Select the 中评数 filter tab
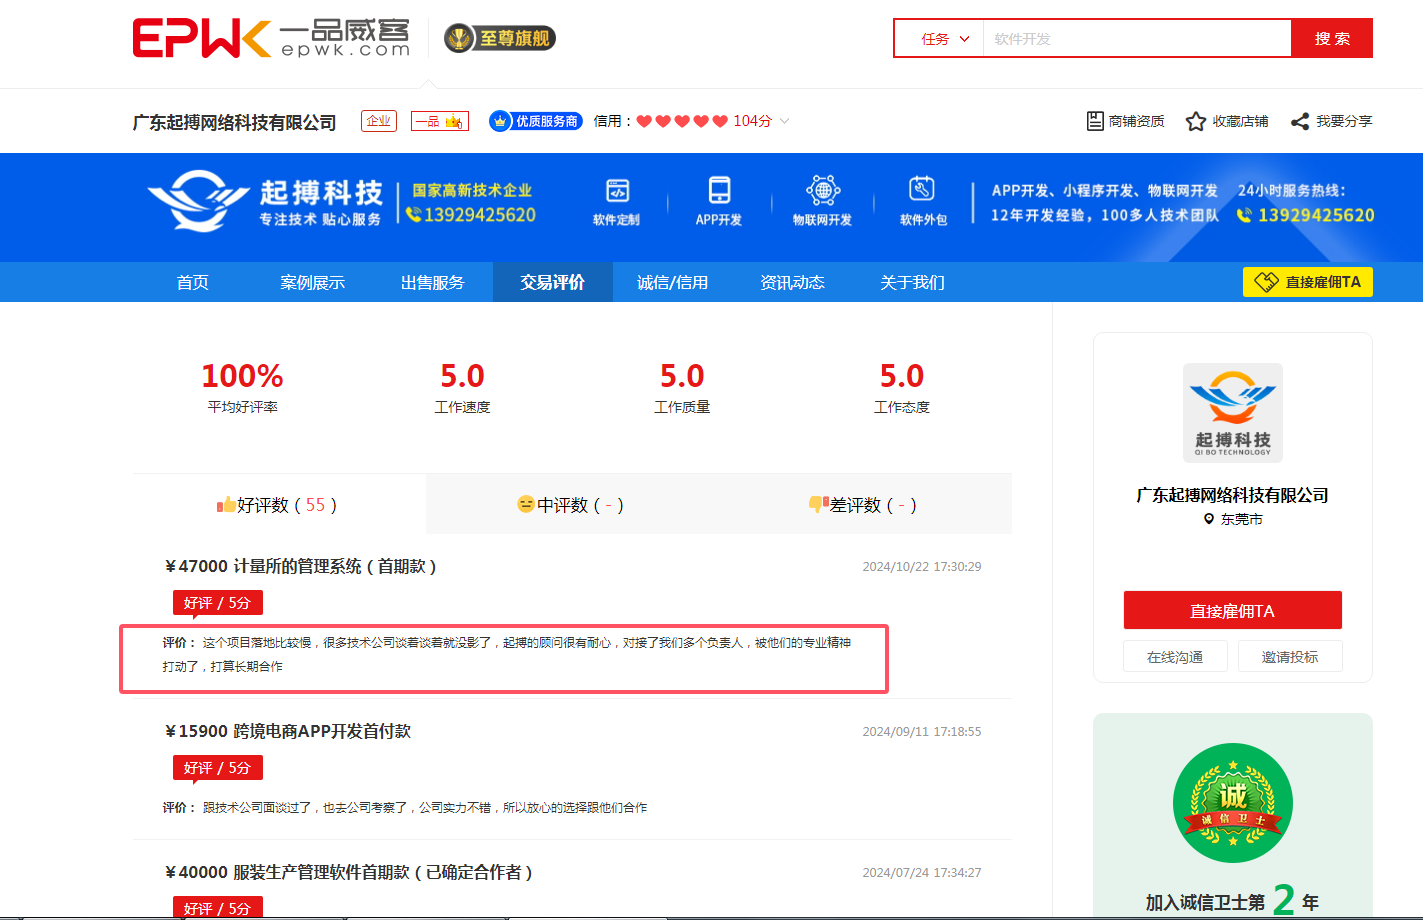 pyautogui.click(x=572, y=504)
